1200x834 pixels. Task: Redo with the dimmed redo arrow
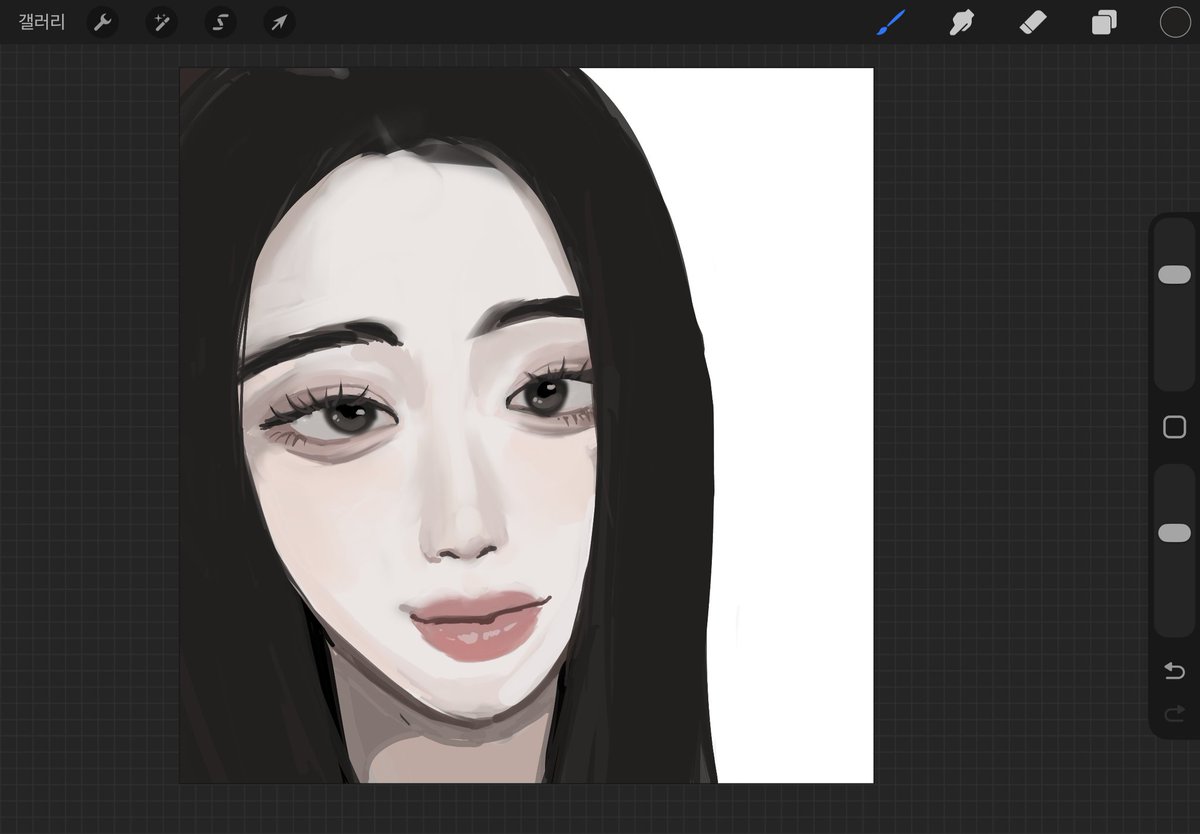(x=1175, y=713)
